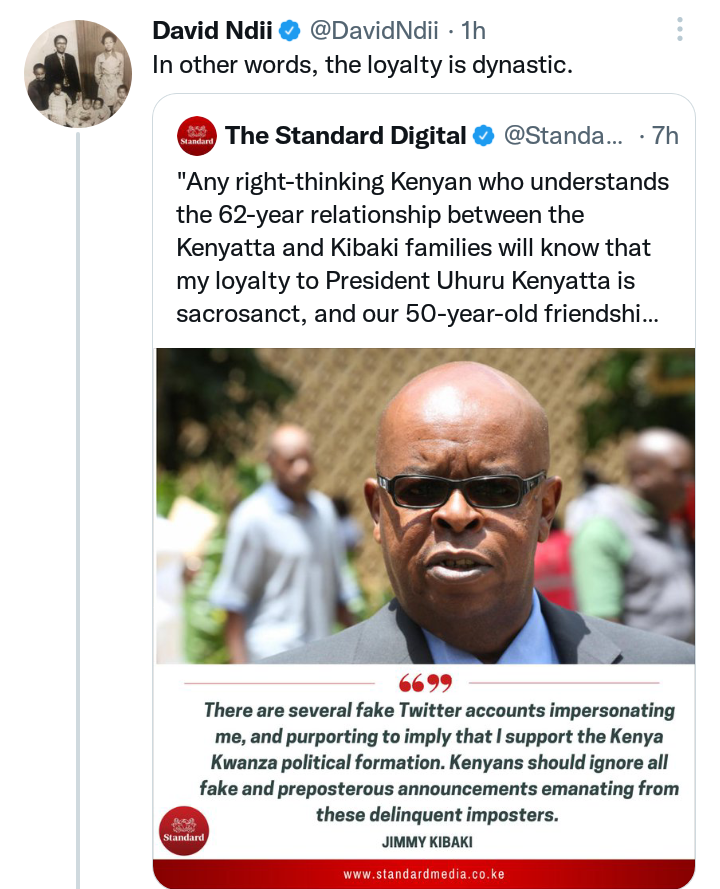Click the Standard logo on the quote card
This screenshot has height=889, width=720.
point(184,831)
